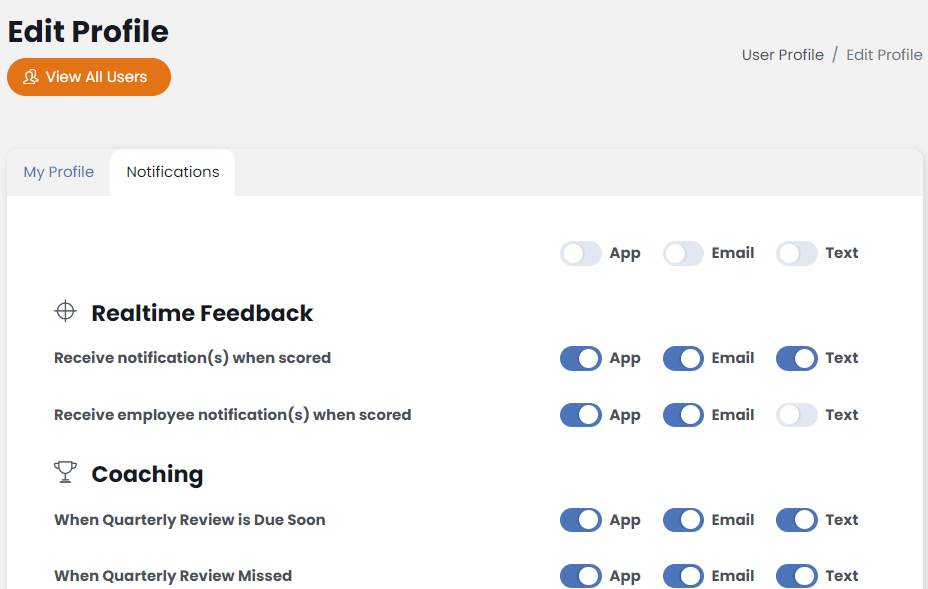Disable Email for Receive notification(s) when scored
Screen dimensions: 928x589
pyautogui.click(x=684, y=358)
